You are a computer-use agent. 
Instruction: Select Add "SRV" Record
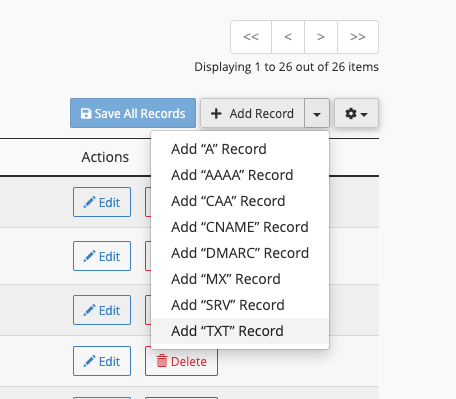click(x=240, y=305)
